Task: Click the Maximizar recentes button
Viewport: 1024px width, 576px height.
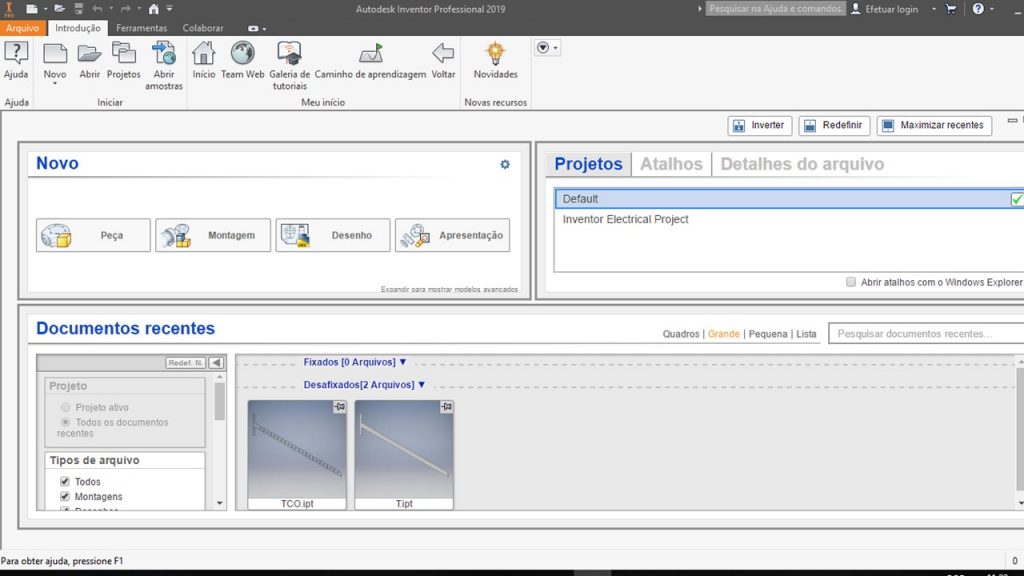Action: pos(935,125)
